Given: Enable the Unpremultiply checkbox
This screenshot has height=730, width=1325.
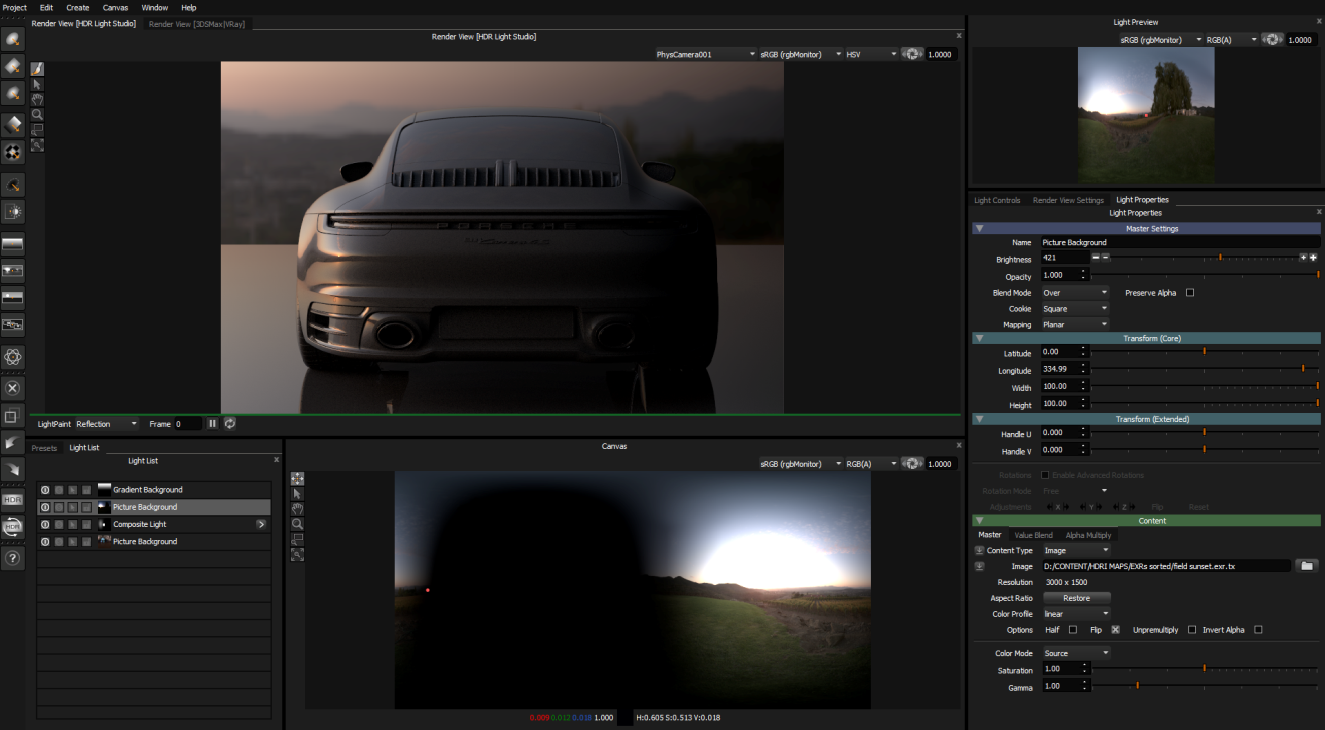Looking at the screenshot, I should [1192, 630].
